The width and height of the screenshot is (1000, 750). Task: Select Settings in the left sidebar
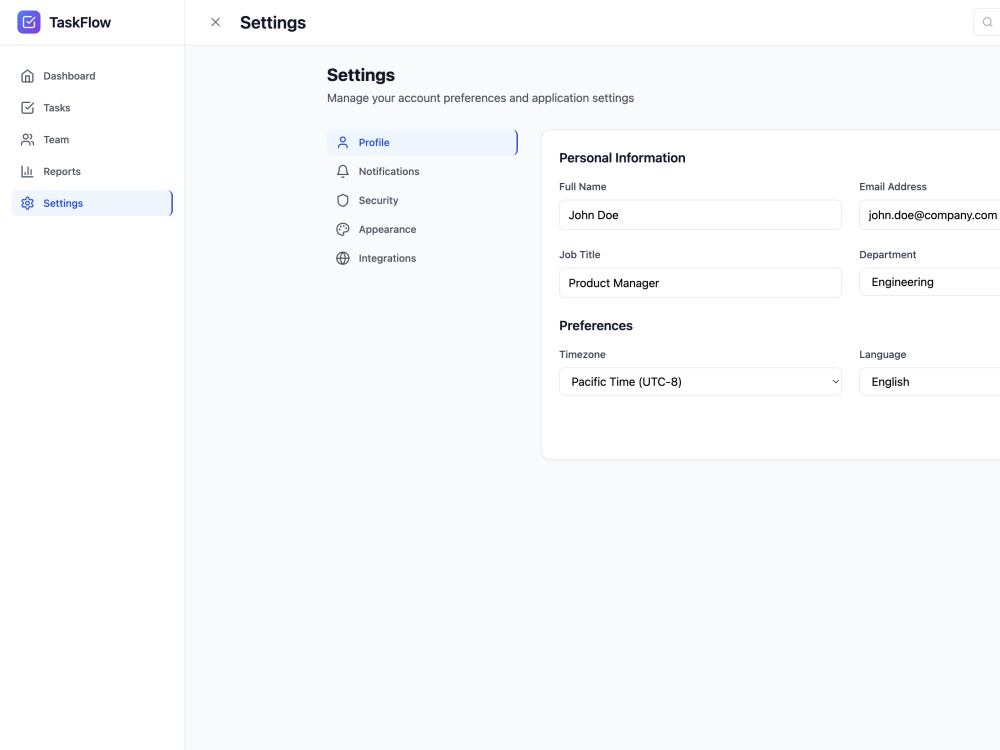92,203
